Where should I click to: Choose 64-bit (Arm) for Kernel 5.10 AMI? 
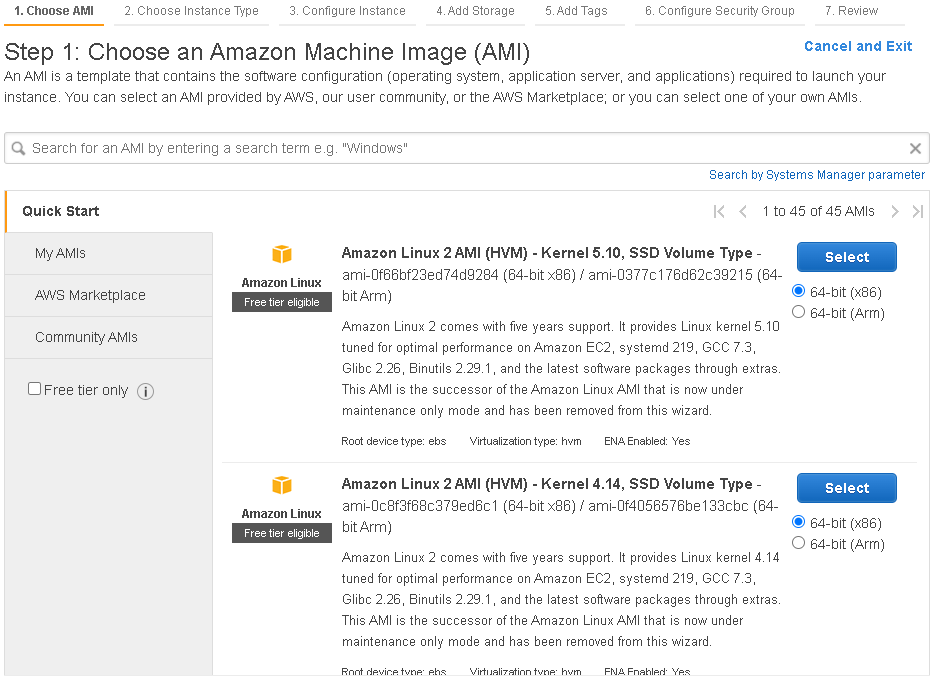pyautogui.click(x=798, y=312)
